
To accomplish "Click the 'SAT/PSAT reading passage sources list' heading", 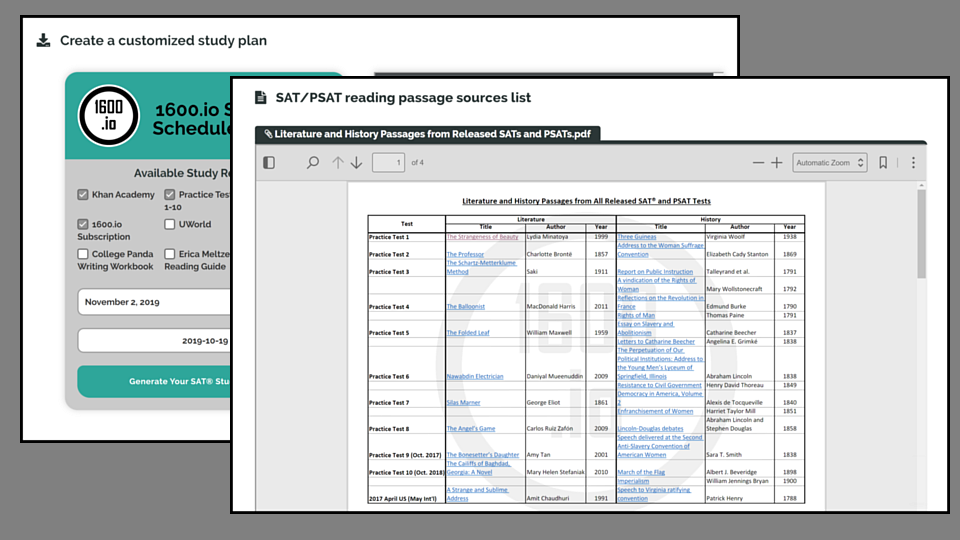I will pyautogui.click(x=403, y=97).
